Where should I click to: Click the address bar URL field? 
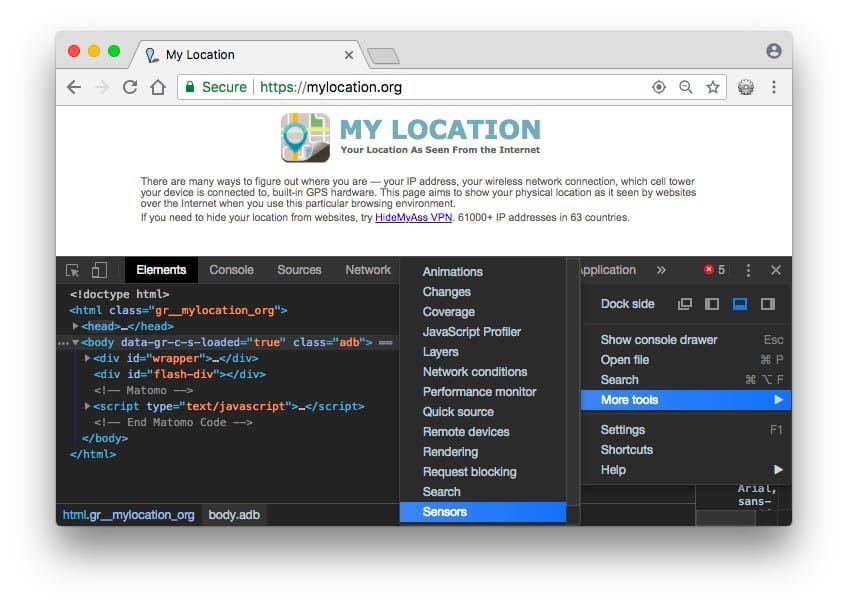click(x=450, y=87)
